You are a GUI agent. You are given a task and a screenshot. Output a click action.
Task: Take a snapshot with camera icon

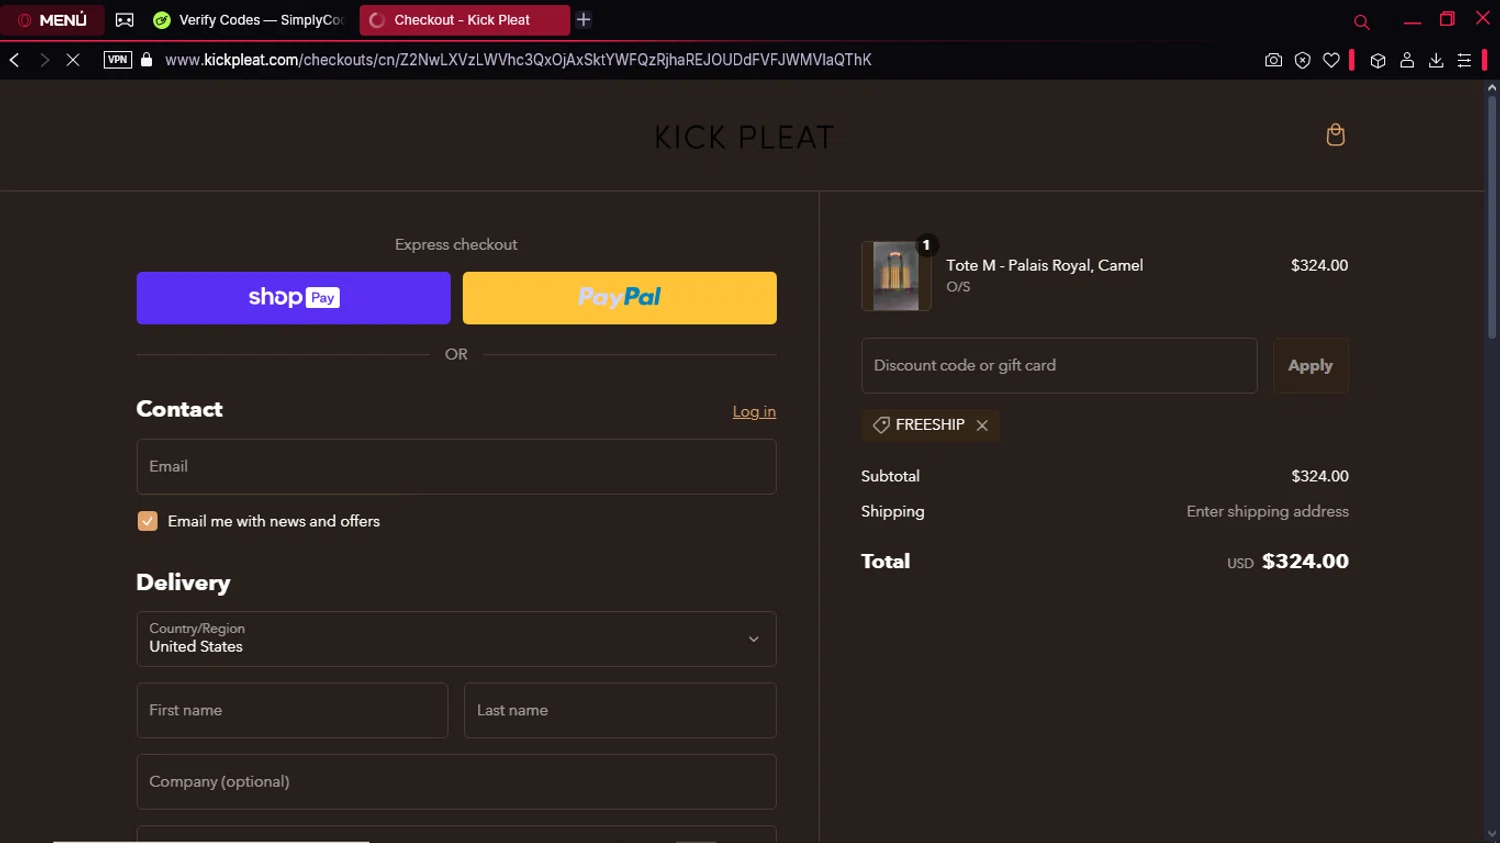[1273, 61]
